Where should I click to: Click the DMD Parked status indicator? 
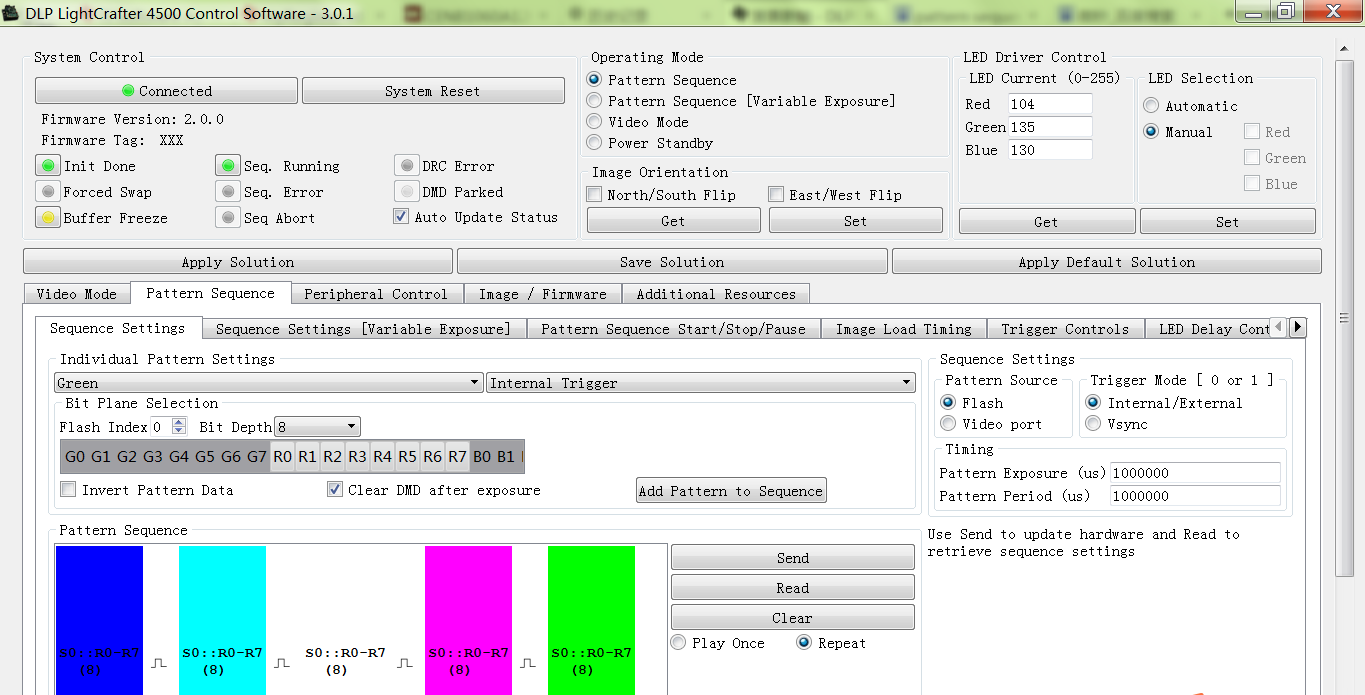pos(407,192)
